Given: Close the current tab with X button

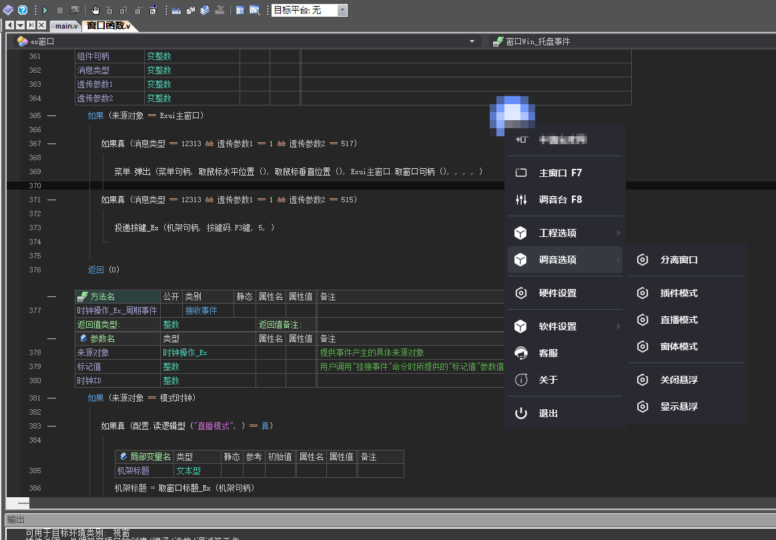Looking at the screenshot, I should [x=39, y=25].
